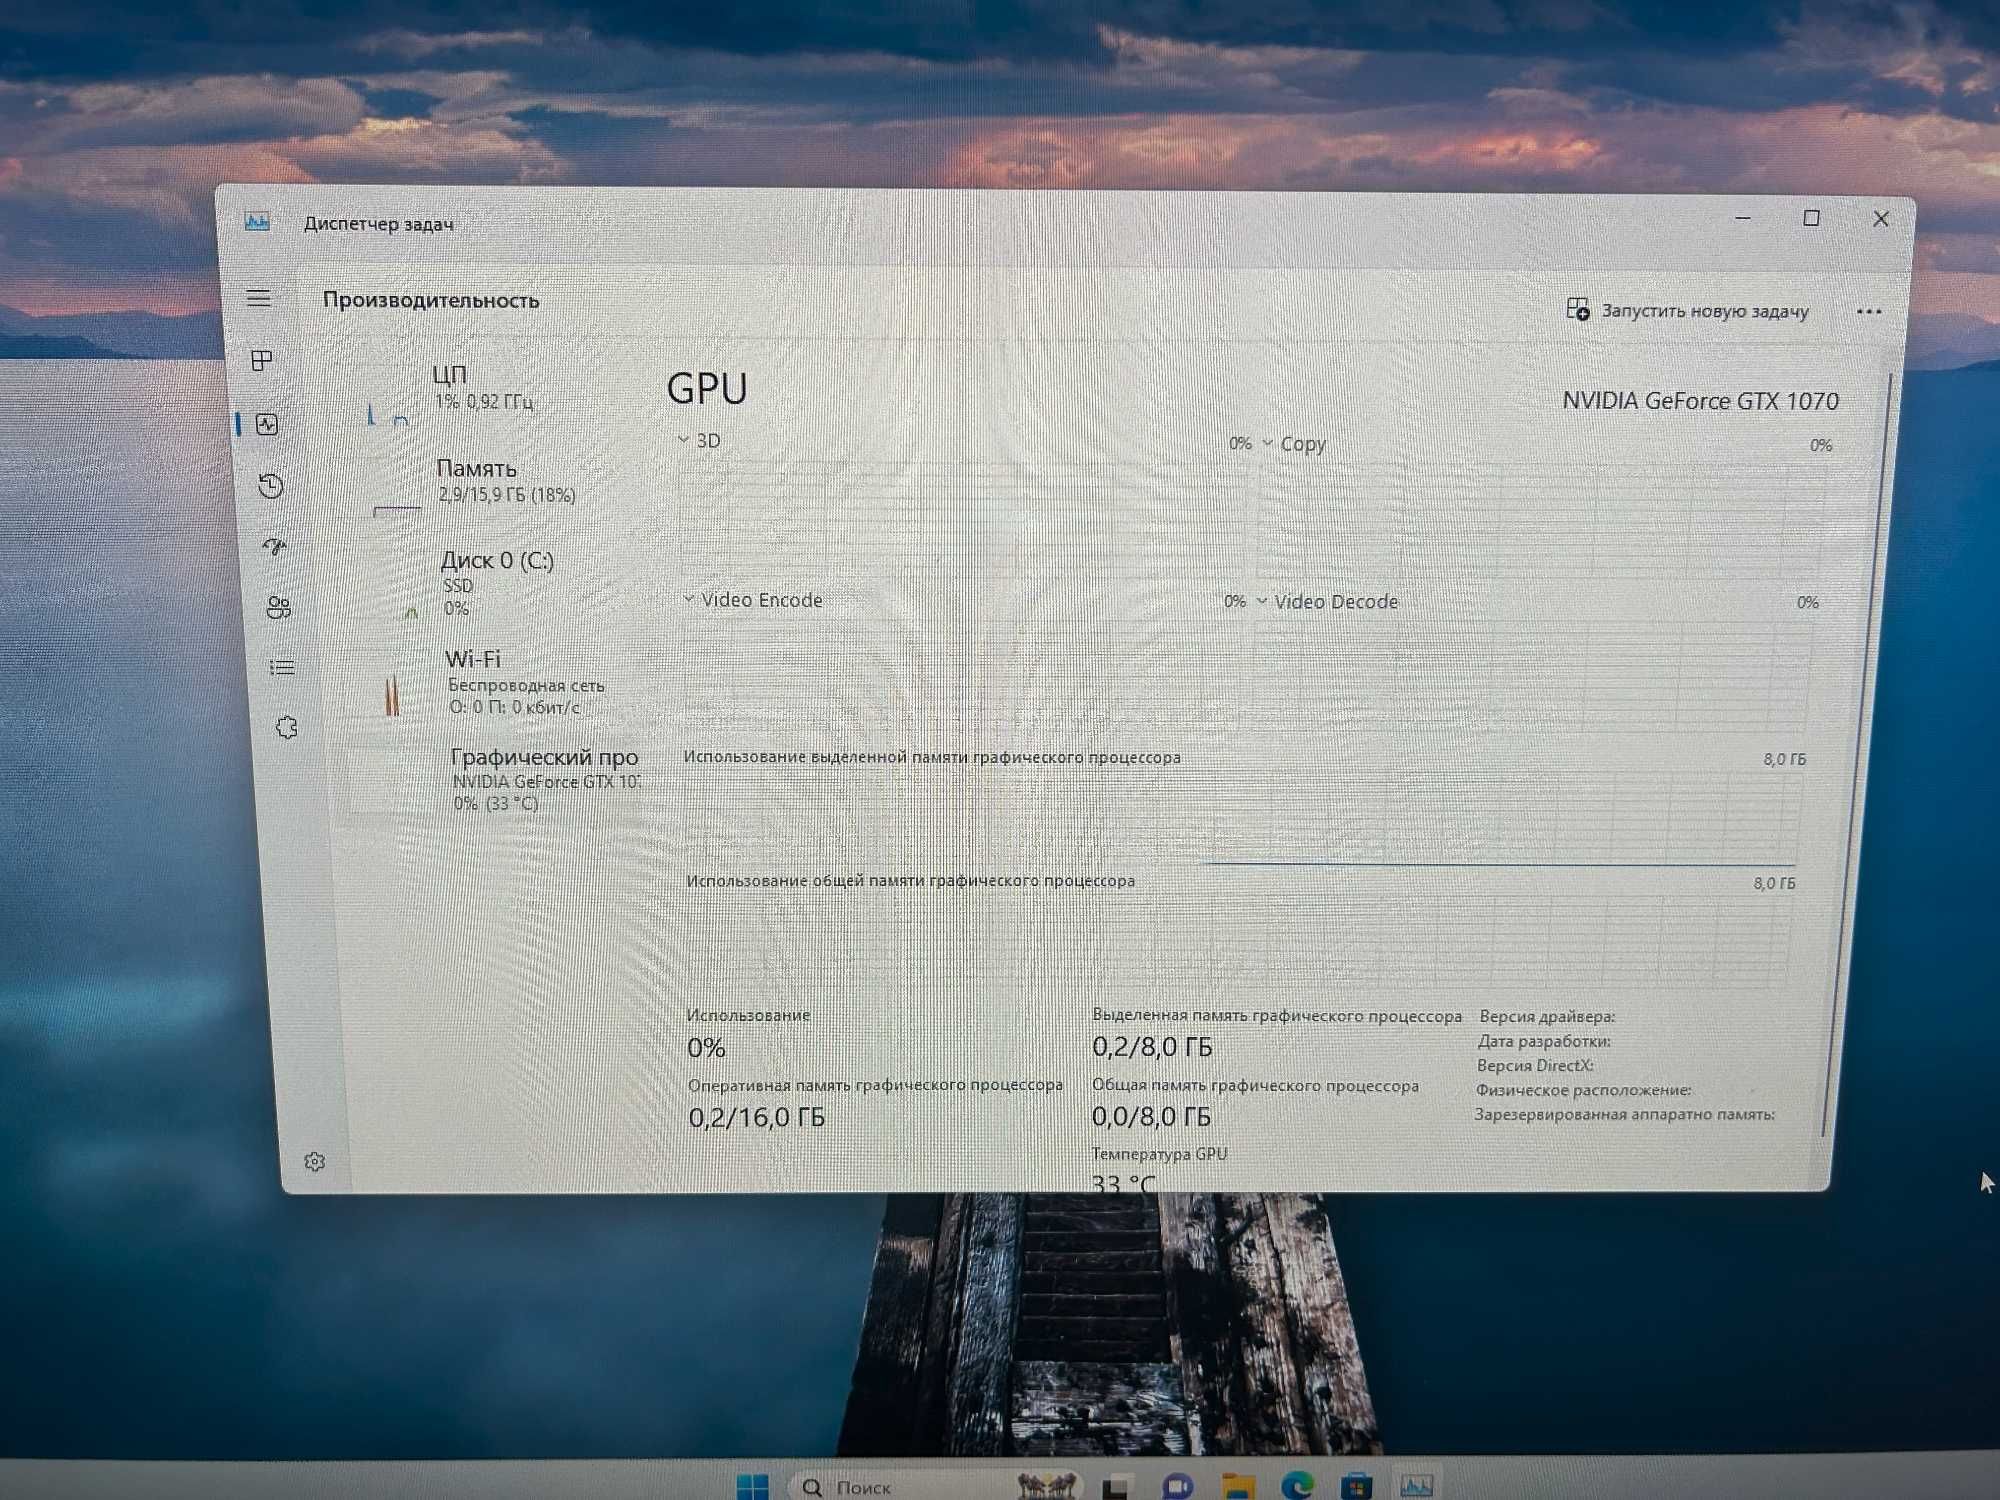Viewport: 2000px width, 1500px height.
Task: Select the Диск 0 (C:) performance item
Action: point(499,582)
